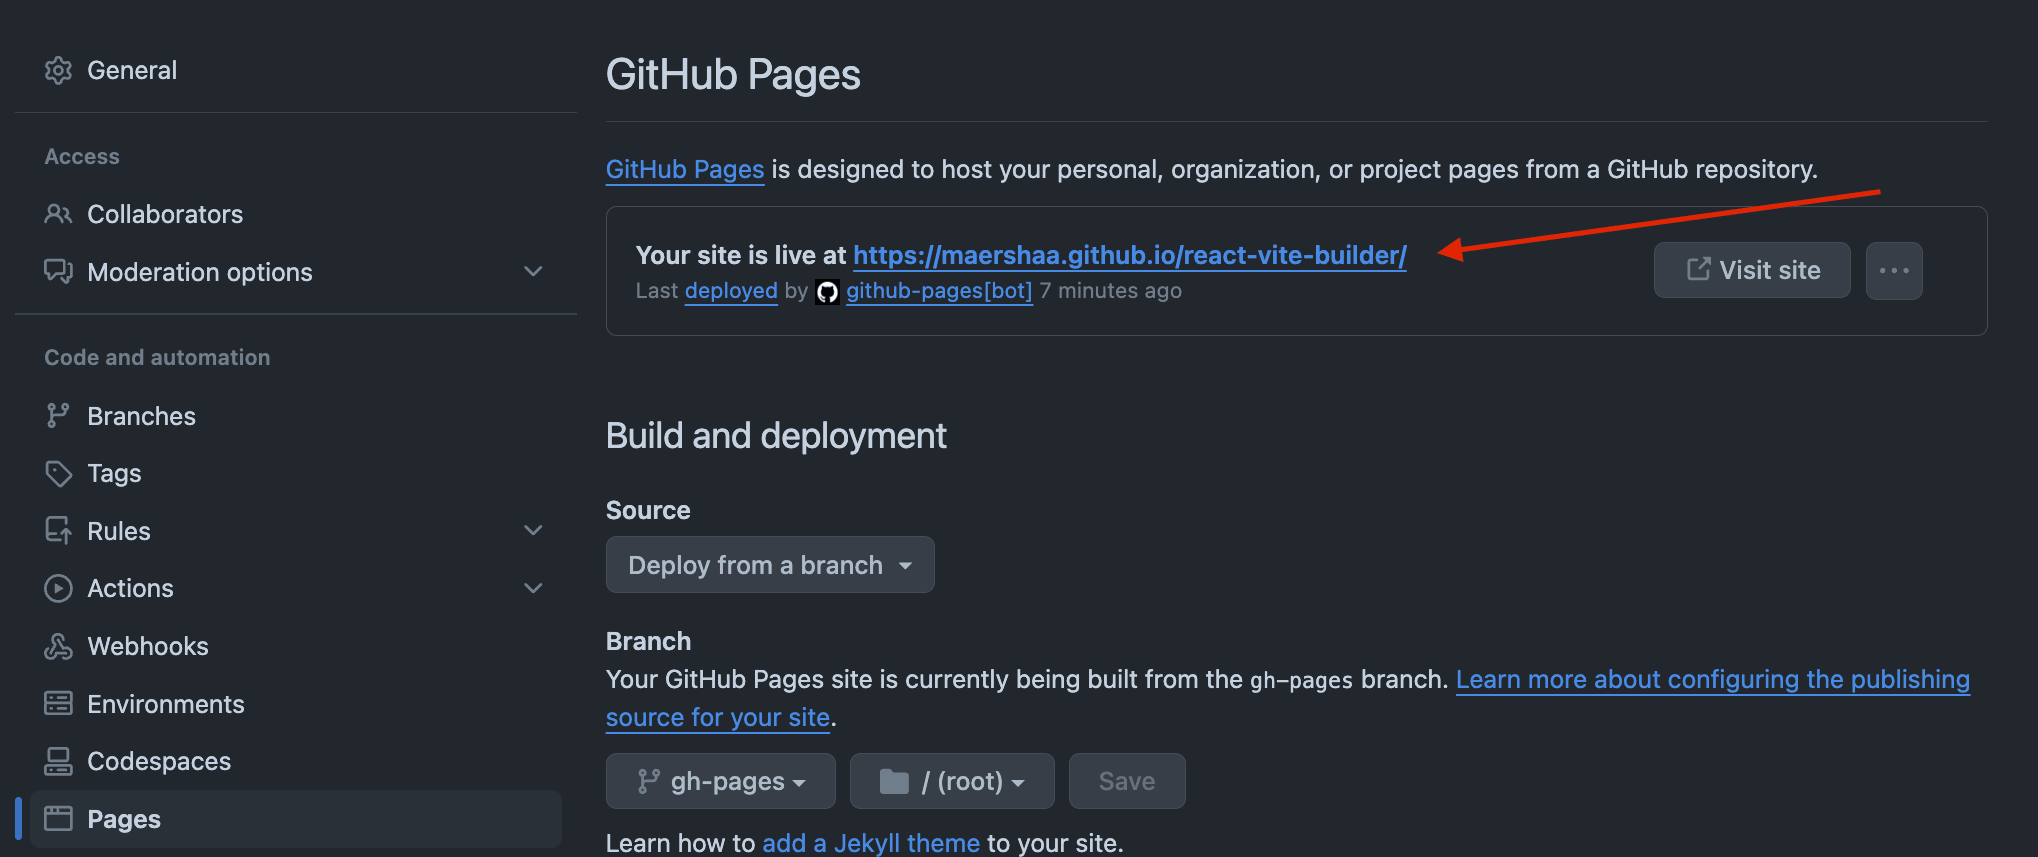
Task: Click the Branches git-branch icon
Action: [x=58, y=416]
